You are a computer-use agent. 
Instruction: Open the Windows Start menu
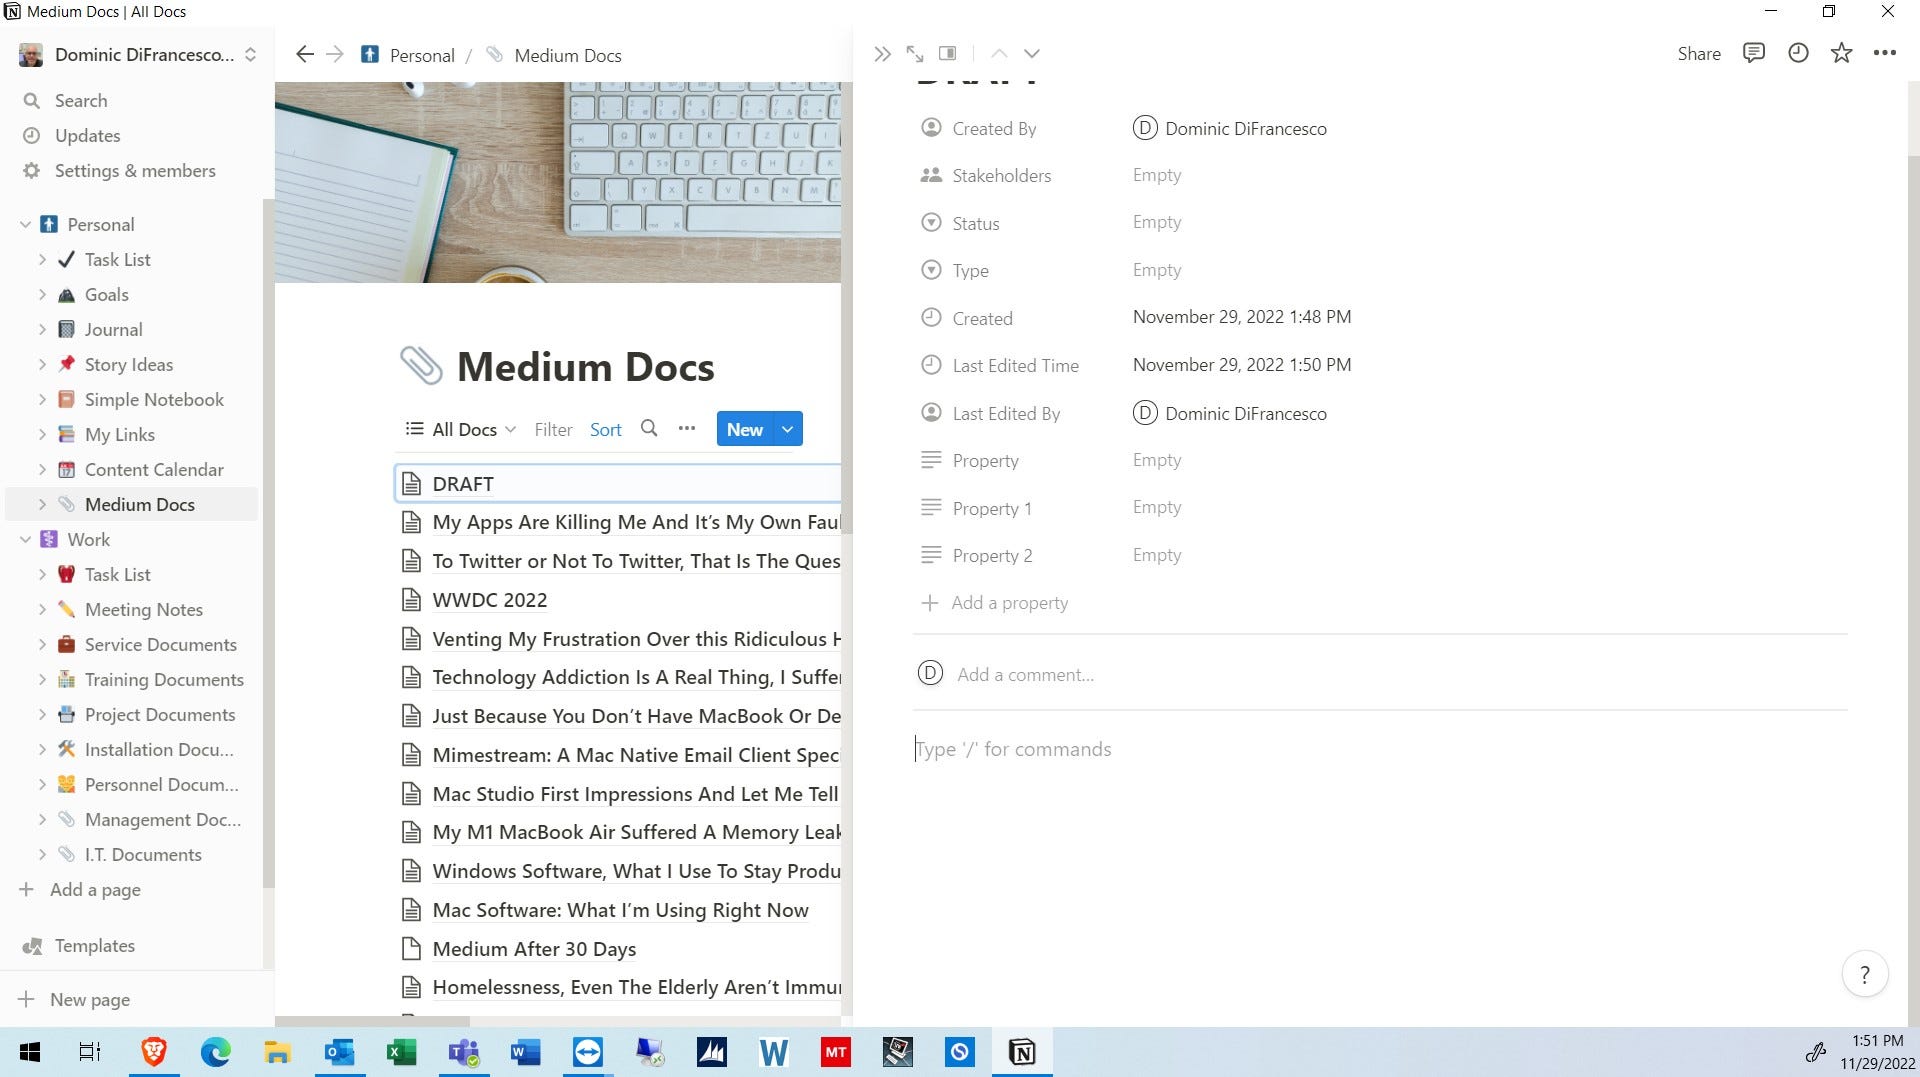[30, 1052]
